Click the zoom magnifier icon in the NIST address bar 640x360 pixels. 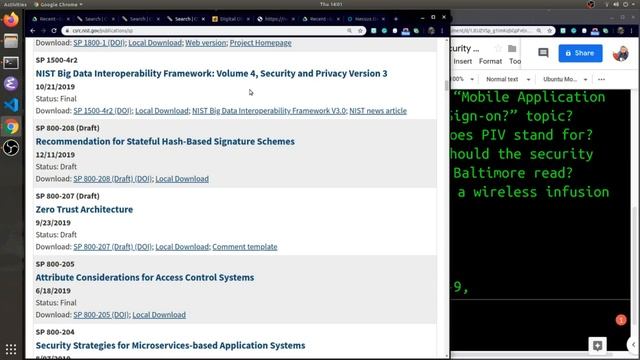349,31
